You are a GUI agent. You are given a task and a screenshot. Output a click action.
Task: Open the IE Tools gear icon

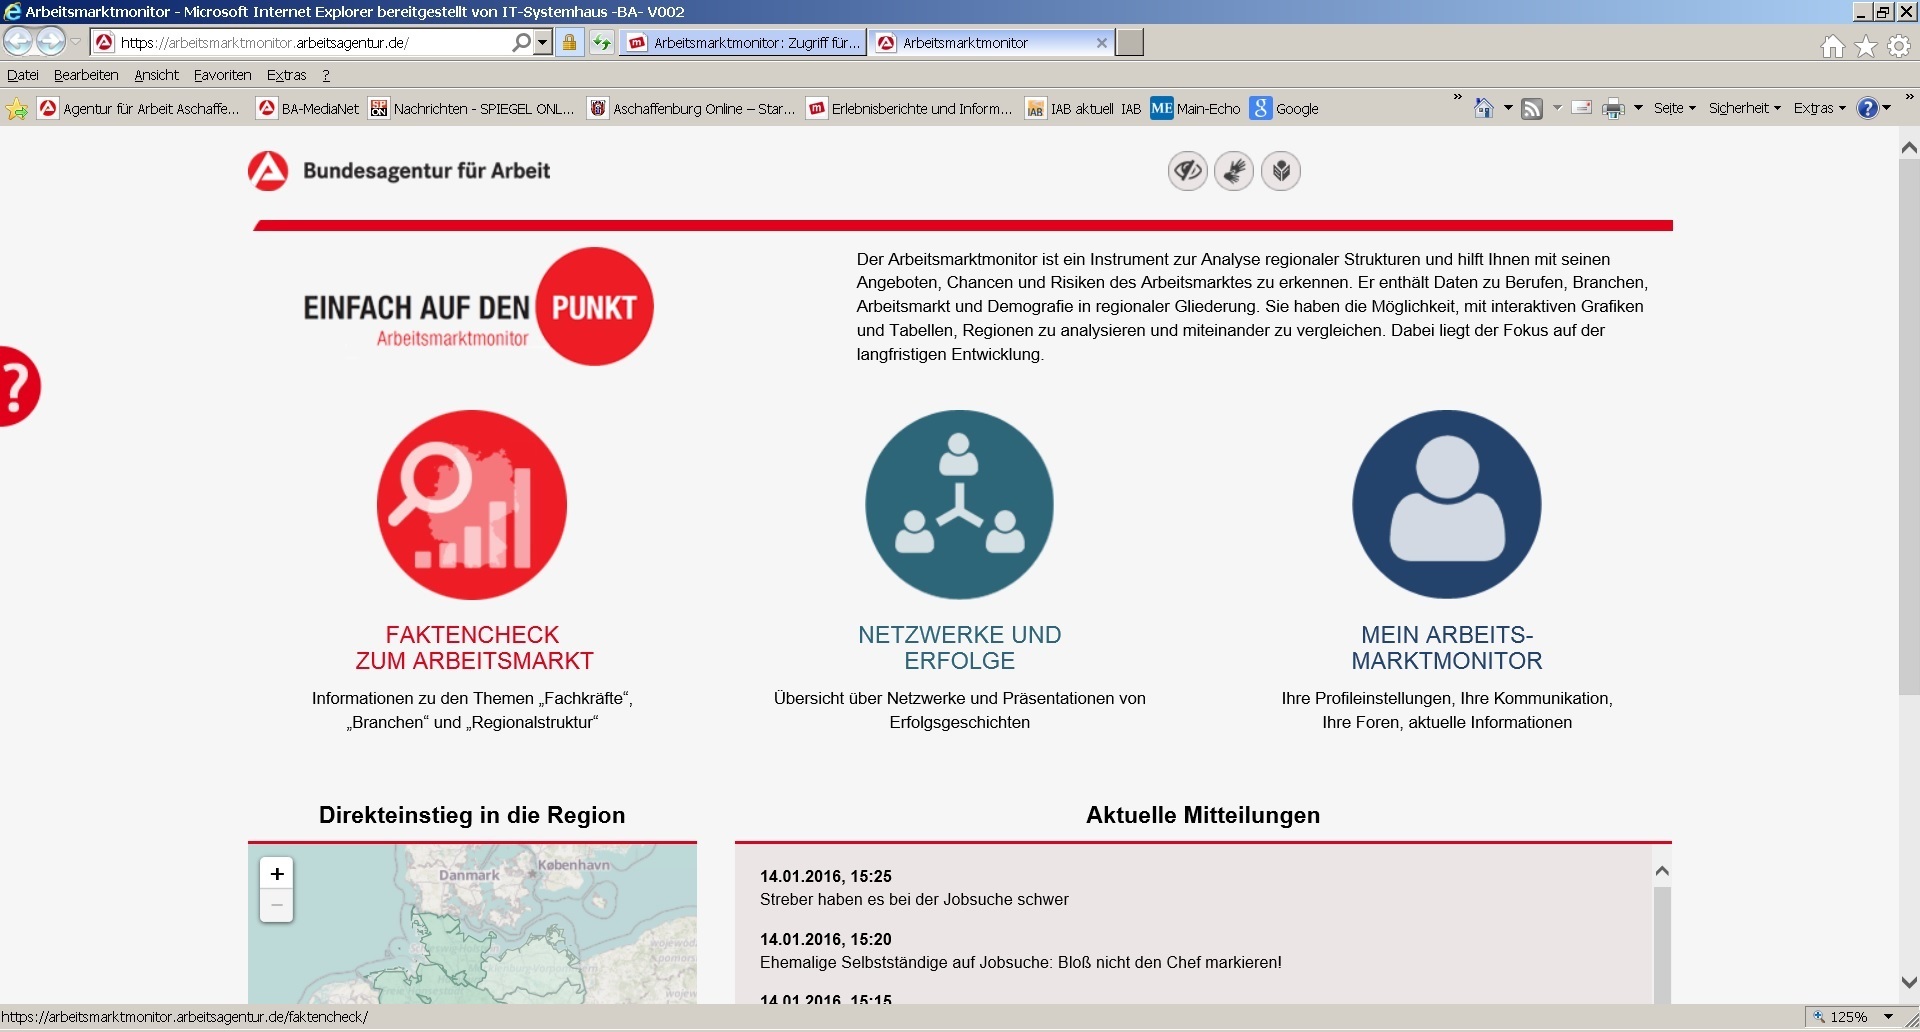tap(1899, 47)
